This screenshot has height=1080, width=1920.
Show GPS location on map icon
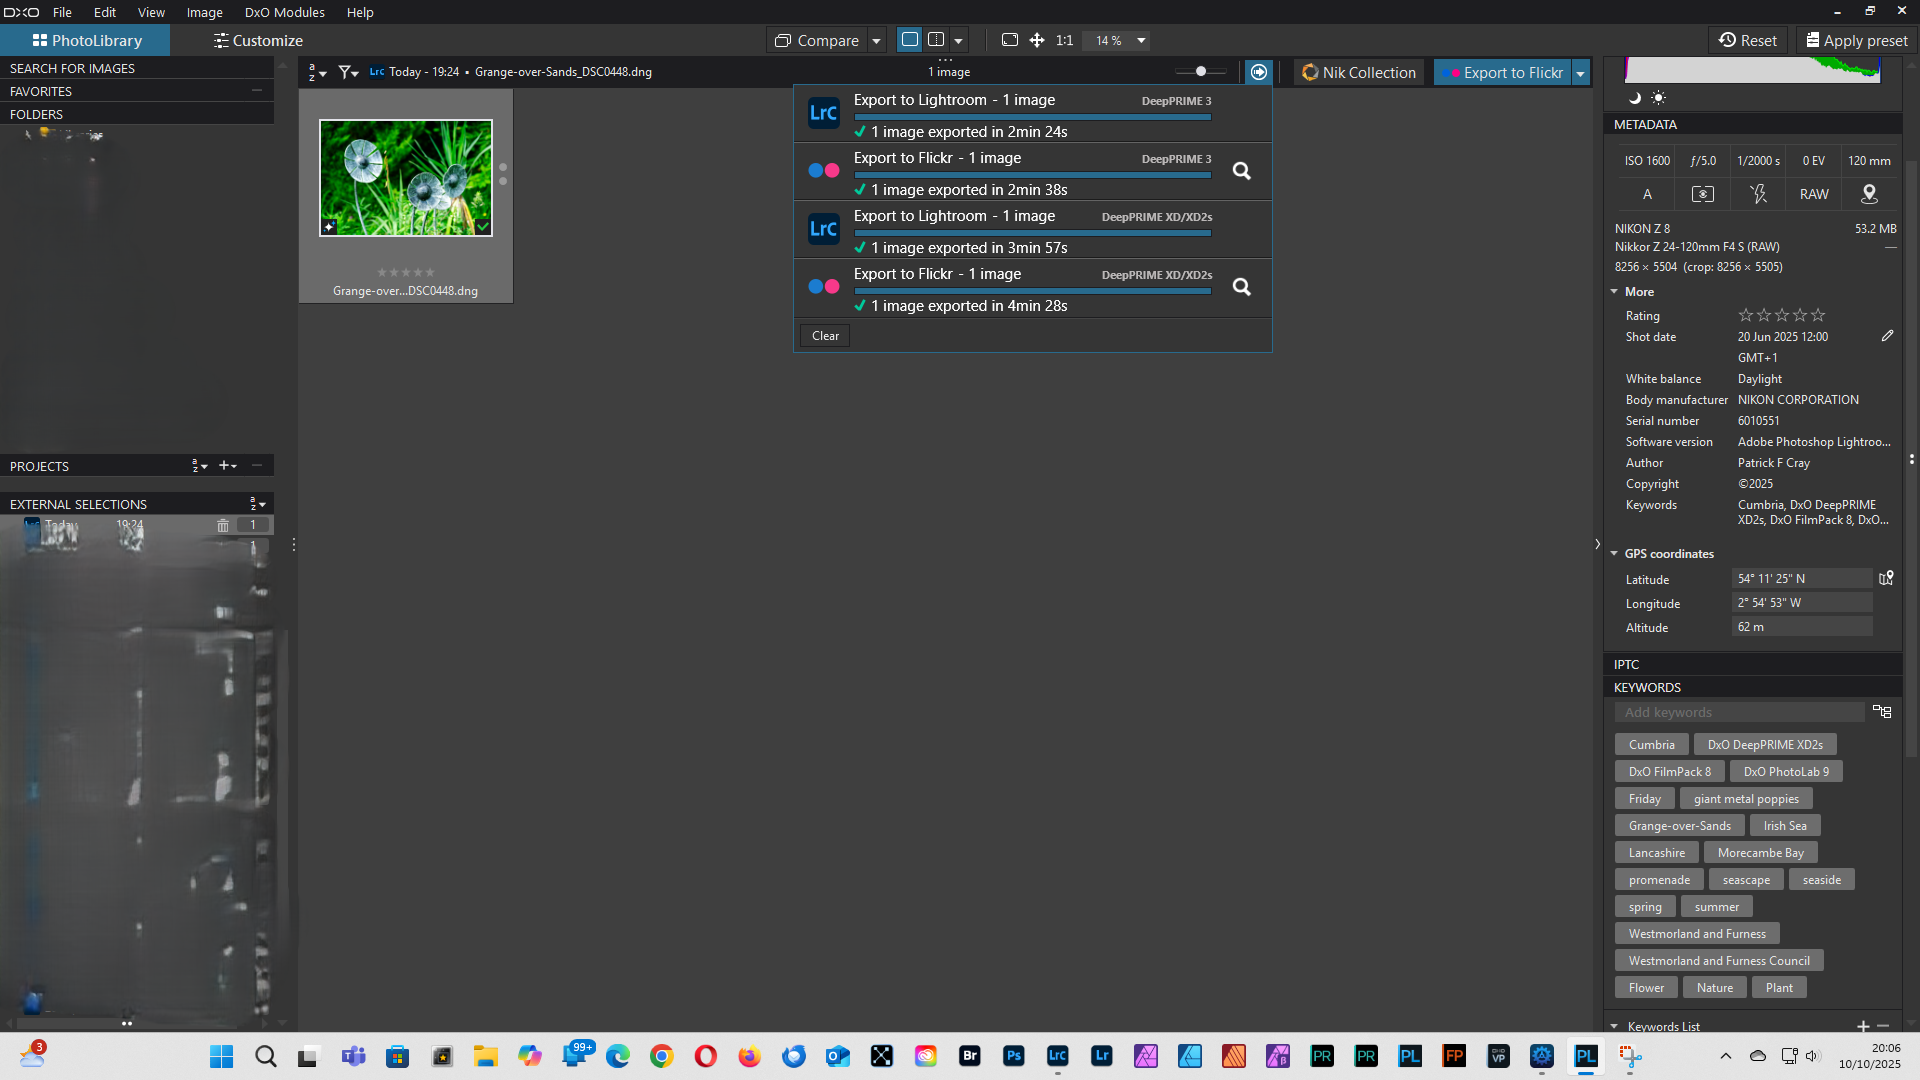[x=1886, y=578]
